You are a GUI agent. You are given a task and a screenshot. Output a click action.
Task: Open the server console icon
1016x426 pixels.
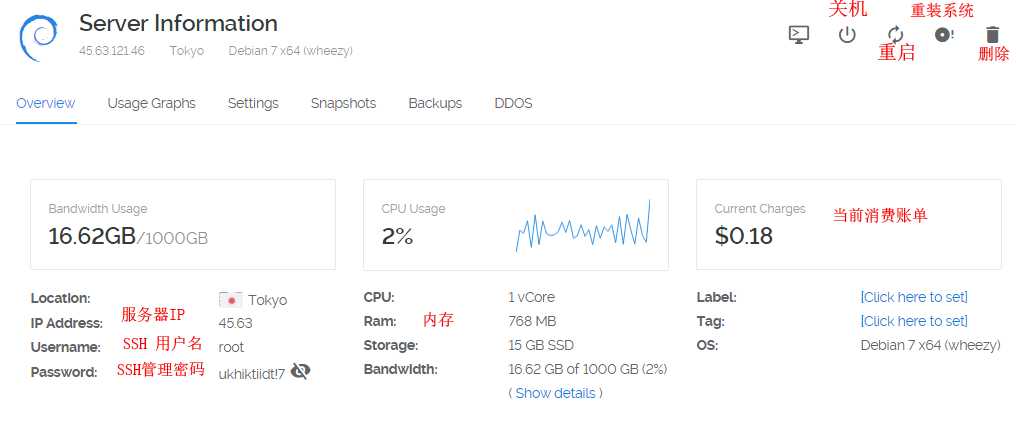pos(798,35)
